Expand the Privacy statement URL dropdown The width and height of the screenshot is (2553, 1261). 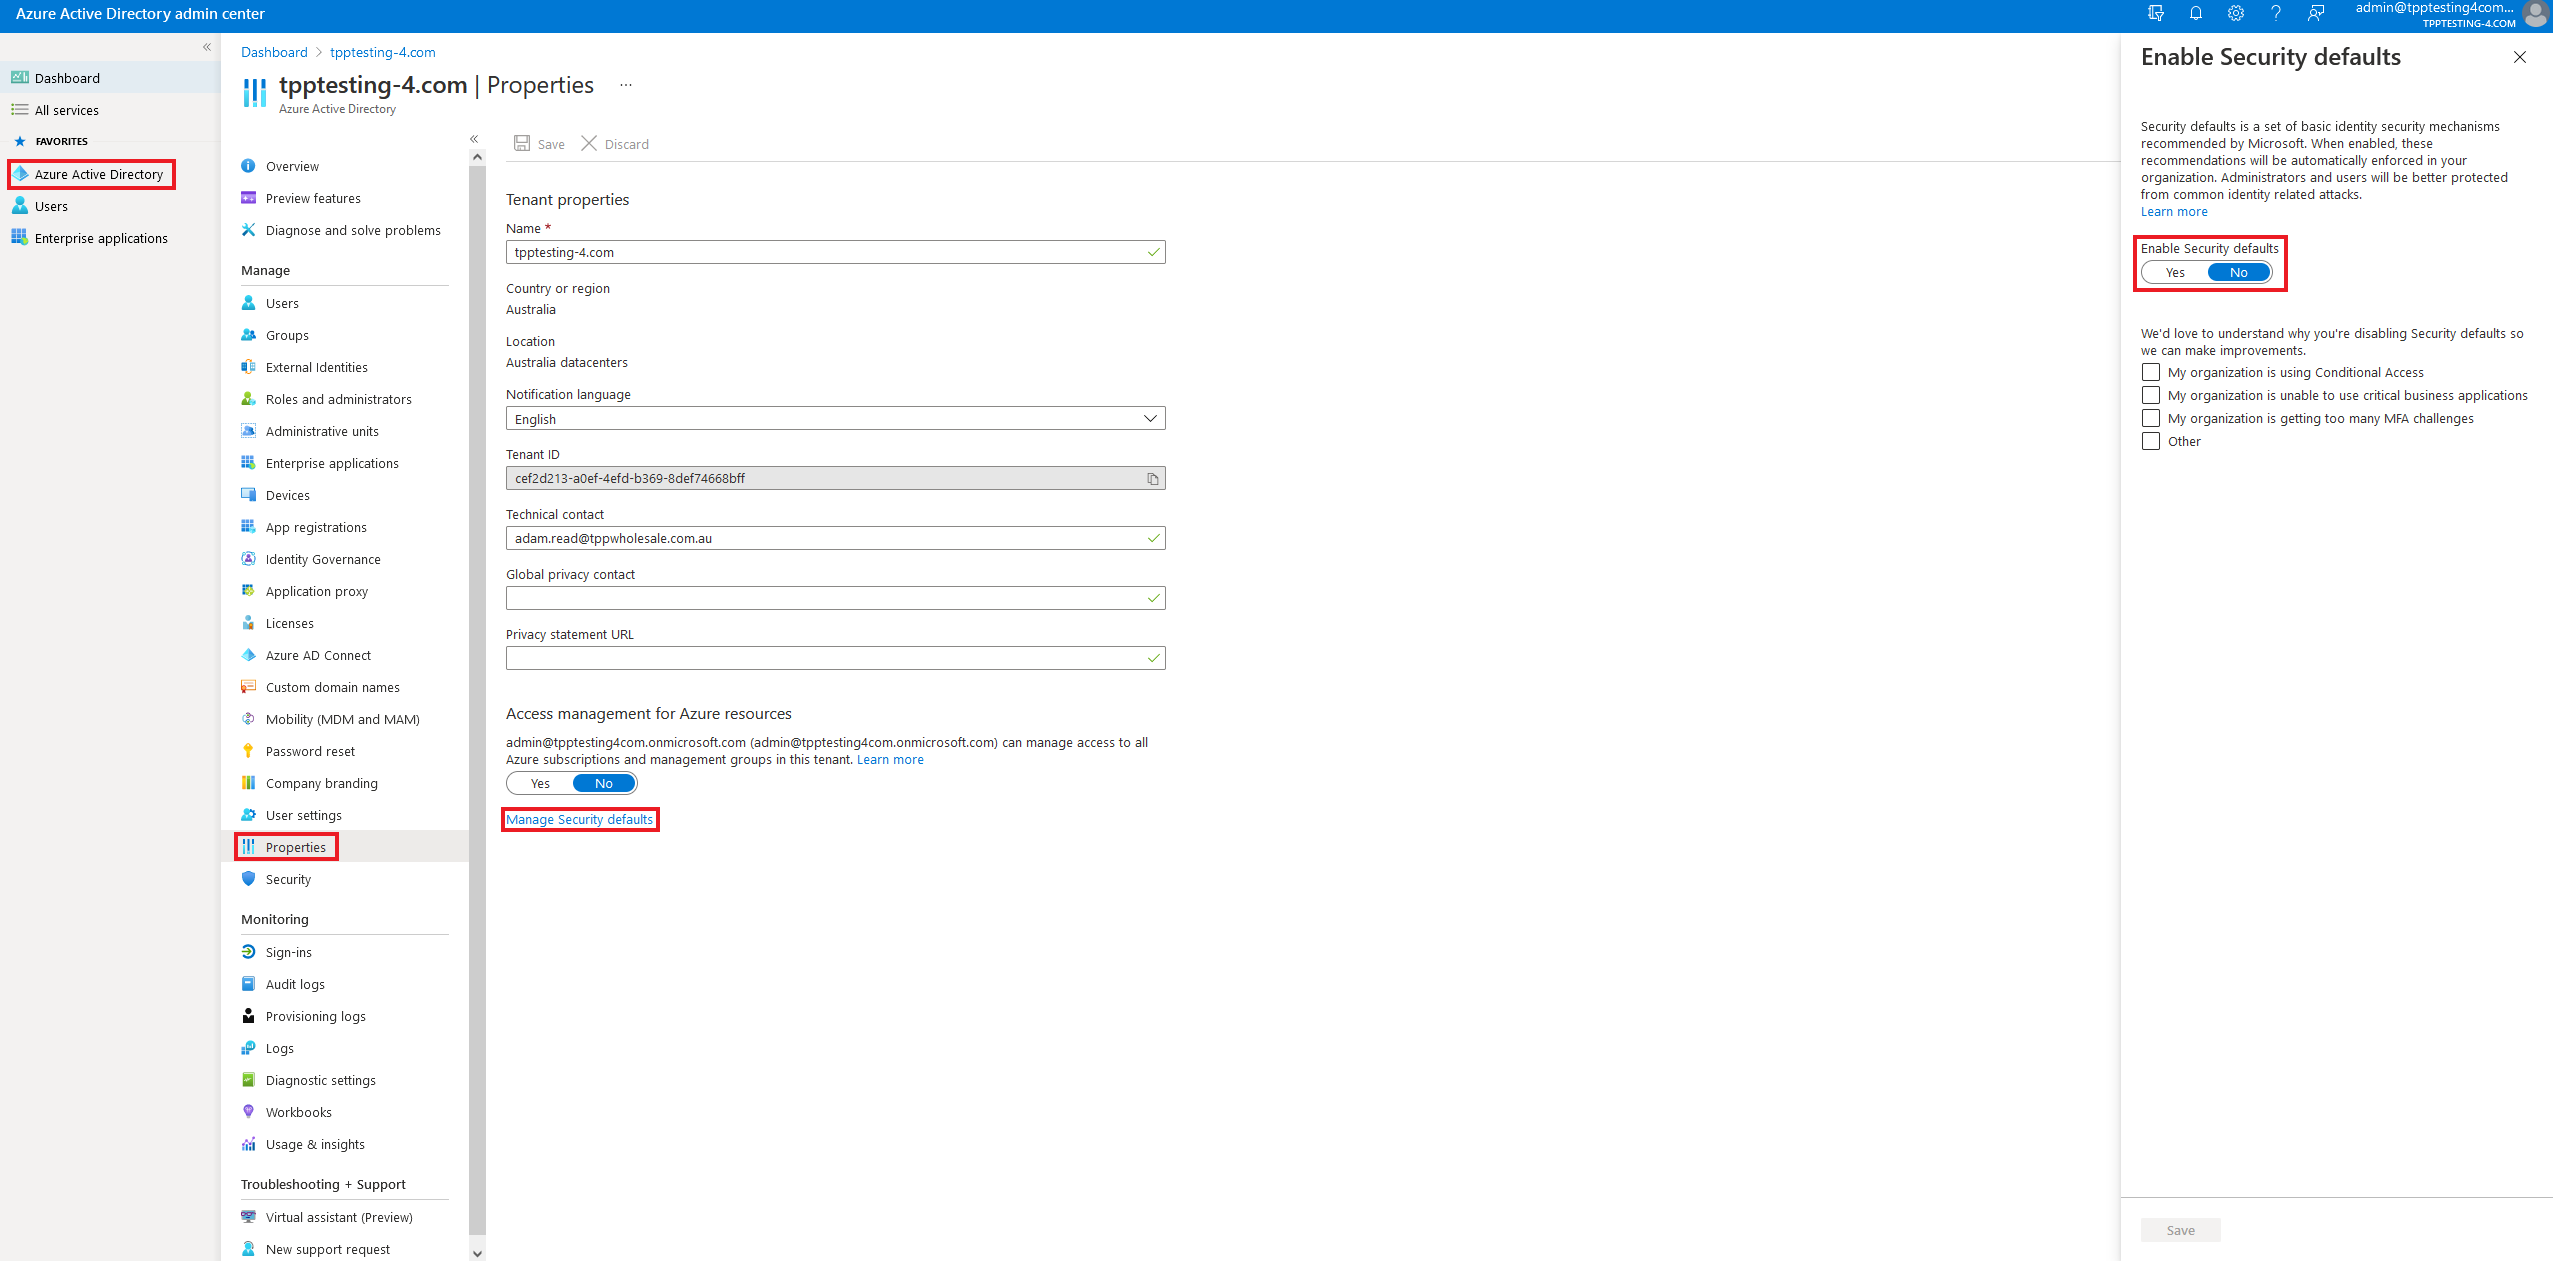[x=1154, y=658]
